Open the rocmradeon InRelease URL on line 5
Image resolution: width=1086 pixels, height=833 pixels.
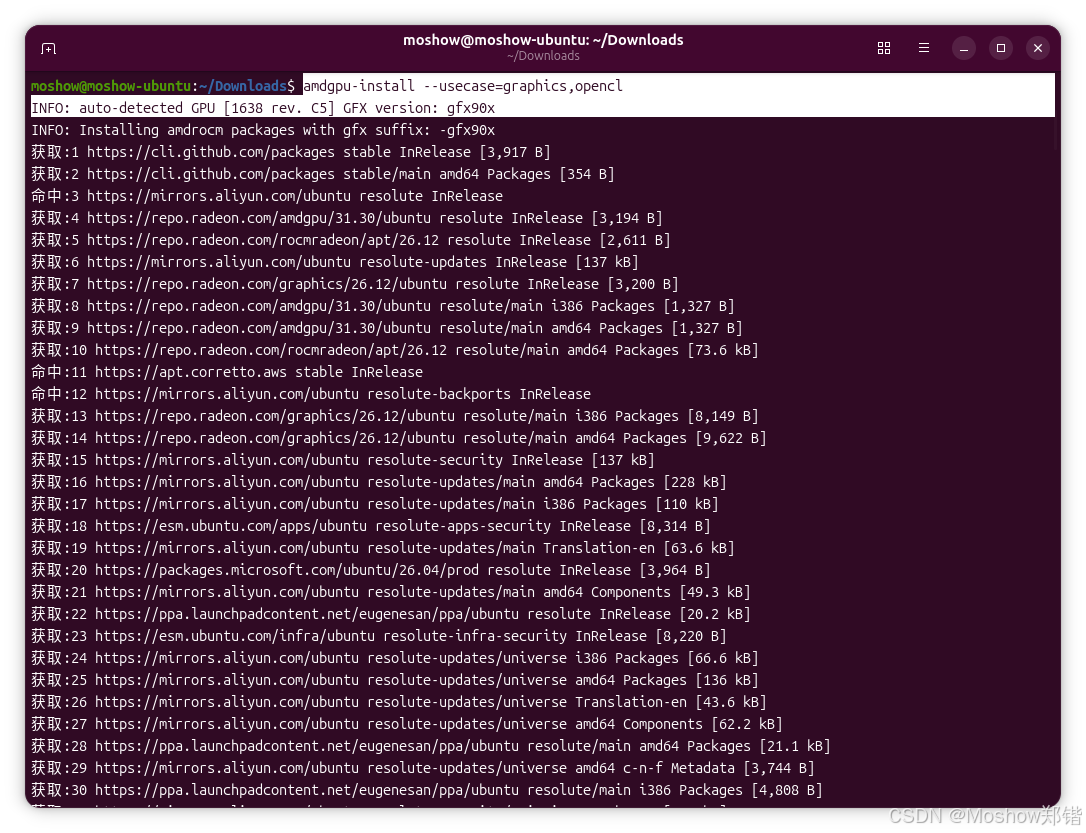click(x=263, y=240)
